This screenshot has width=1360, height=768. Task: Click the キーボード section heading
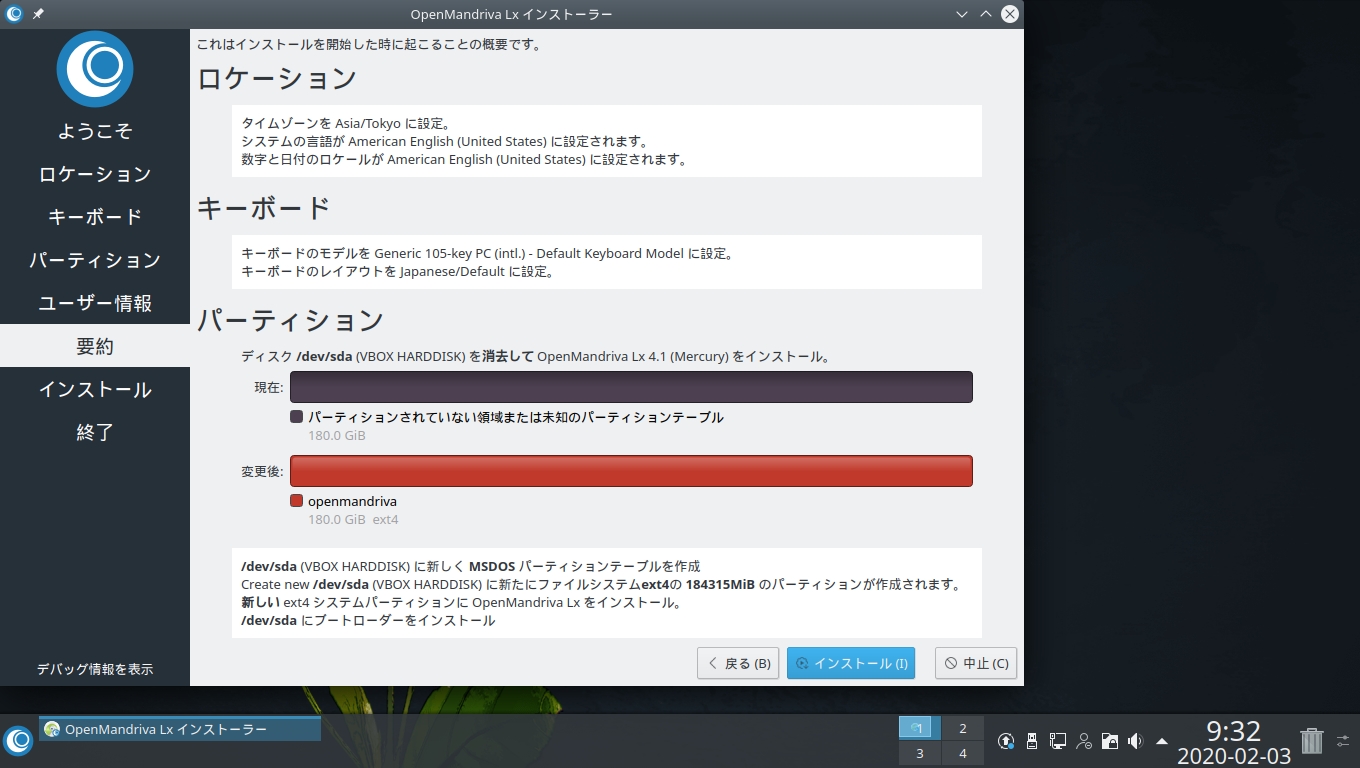coord(264,207)
